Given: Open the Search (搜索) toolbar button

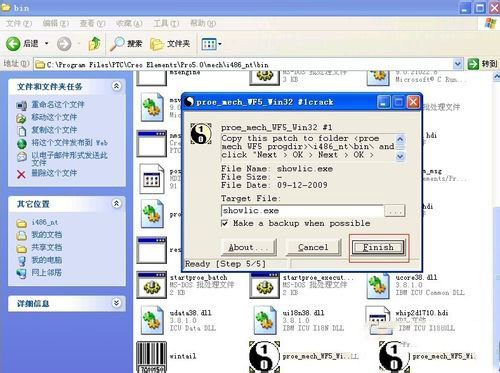Looking at the screenshot, I should click(x=126, y=44).
